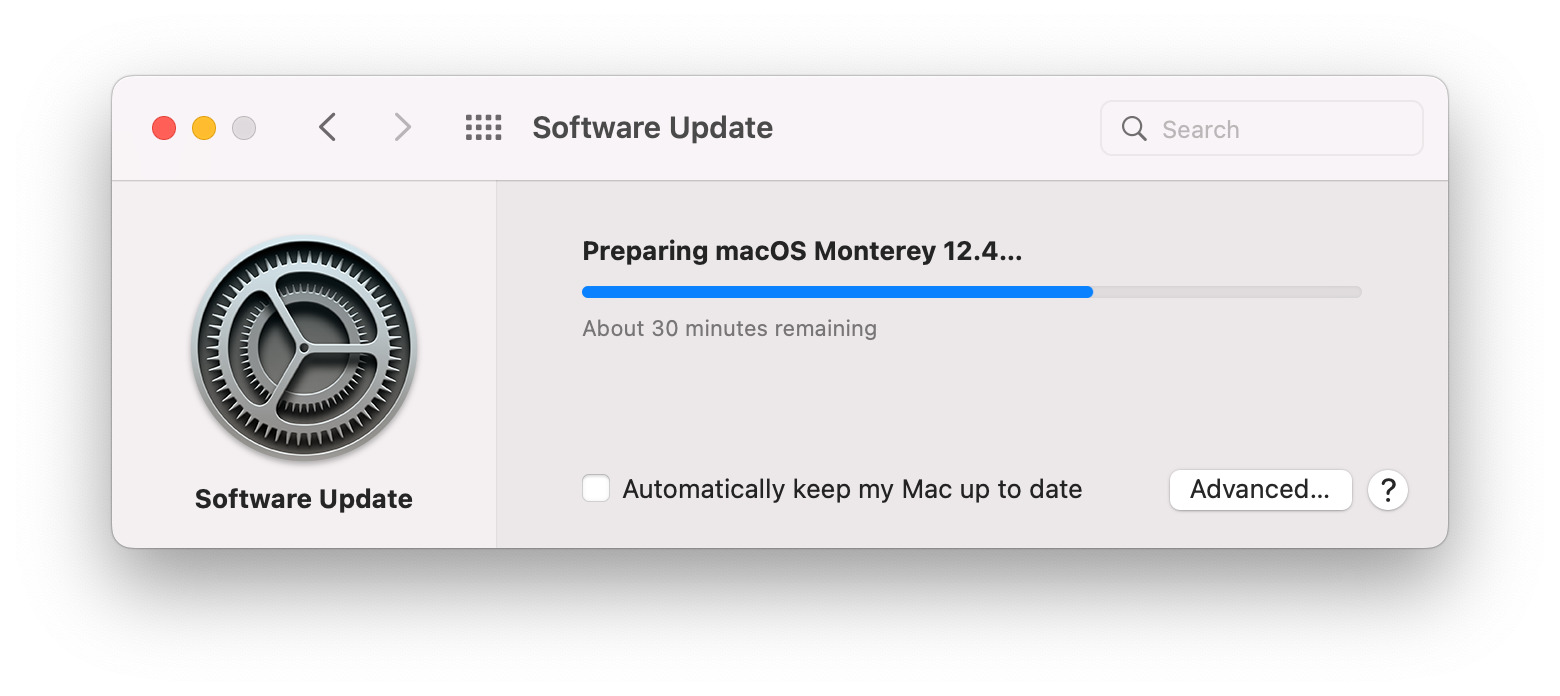Click the blue filled part of progress bar
Screen dimensions: 1560x696
pyautogui.click(x=836, y=292)
